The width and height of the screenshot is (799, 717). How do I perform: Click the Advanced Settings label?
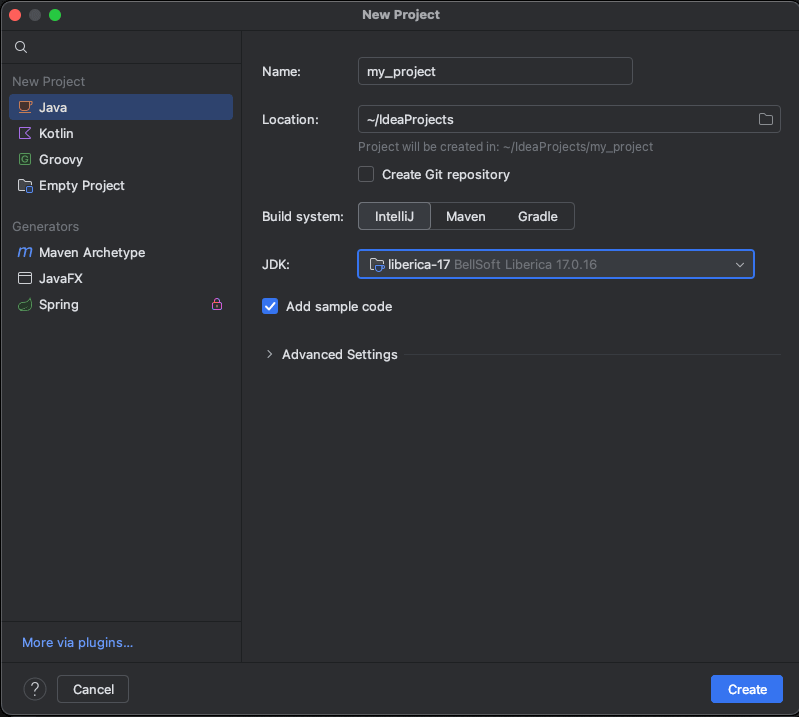[x=340, y=354]
